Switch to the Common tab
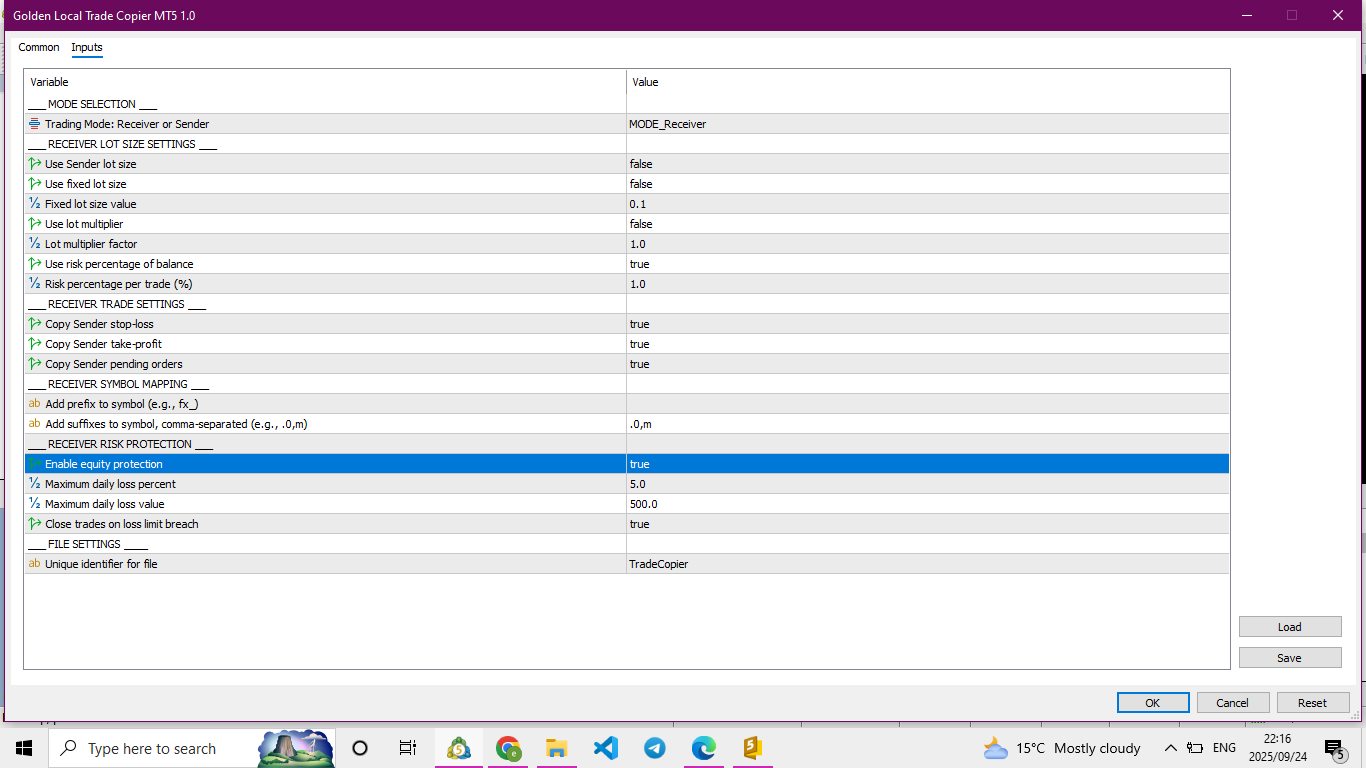This screenshot has width=1366, height=768. tap(39, 47)
